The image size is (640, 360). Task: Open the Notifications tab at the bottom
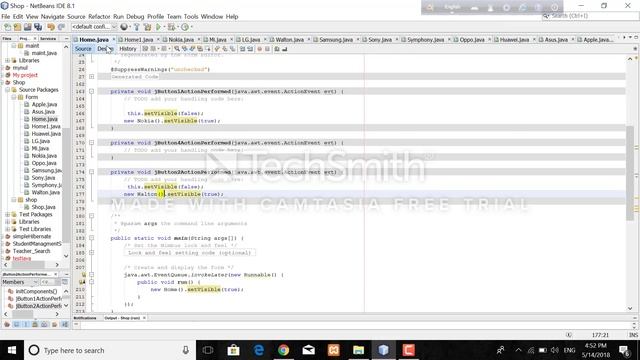pyautogui.click(x=85, y=318)
